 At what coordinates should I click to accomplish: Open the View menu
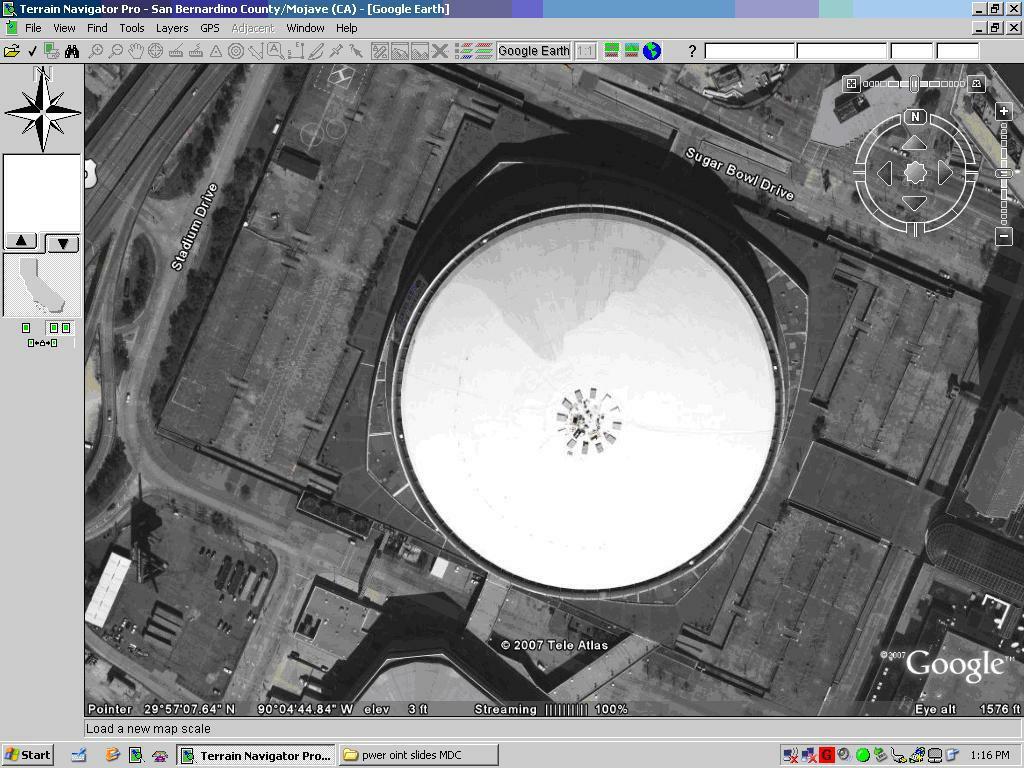click(x=64, y=28)
